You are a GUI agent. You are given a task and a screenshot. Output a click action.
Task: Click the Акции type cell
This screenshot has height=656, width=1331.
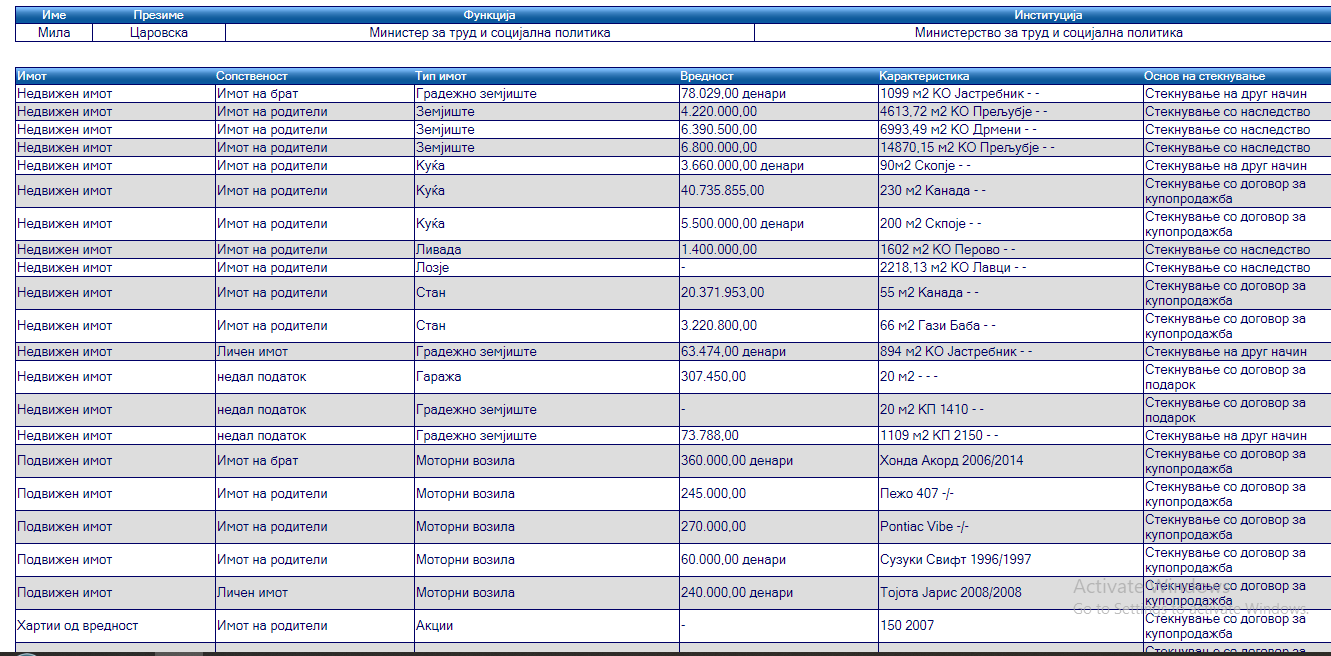435,626
